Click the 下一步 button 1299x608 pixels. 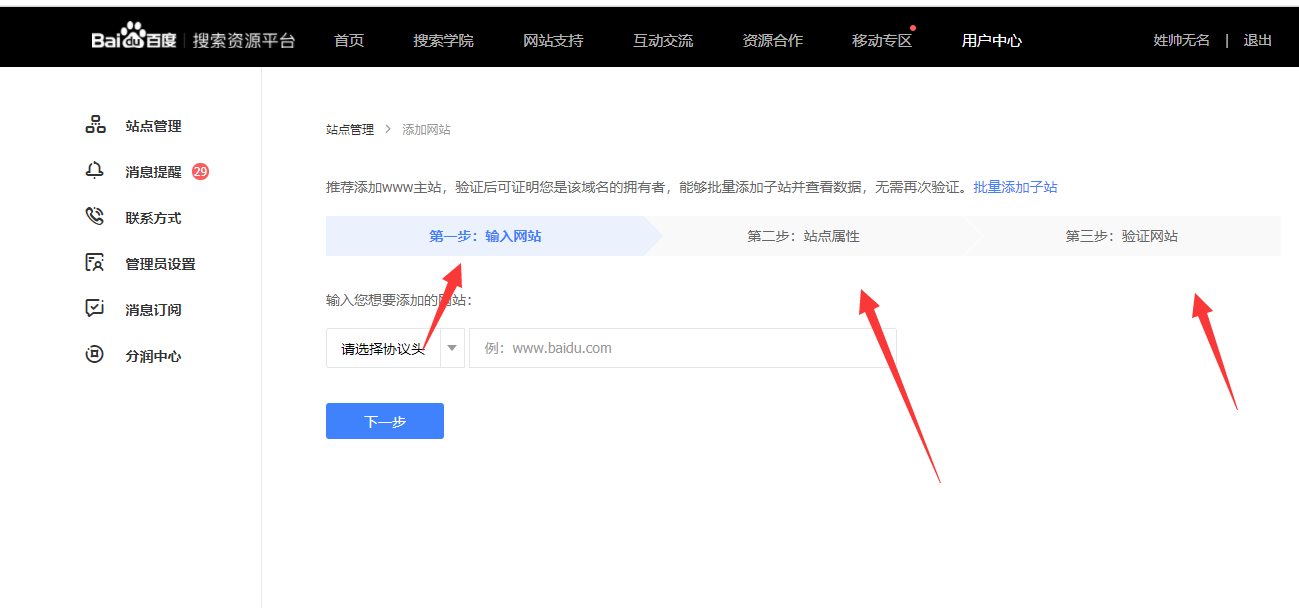click(x=385, y=421)
